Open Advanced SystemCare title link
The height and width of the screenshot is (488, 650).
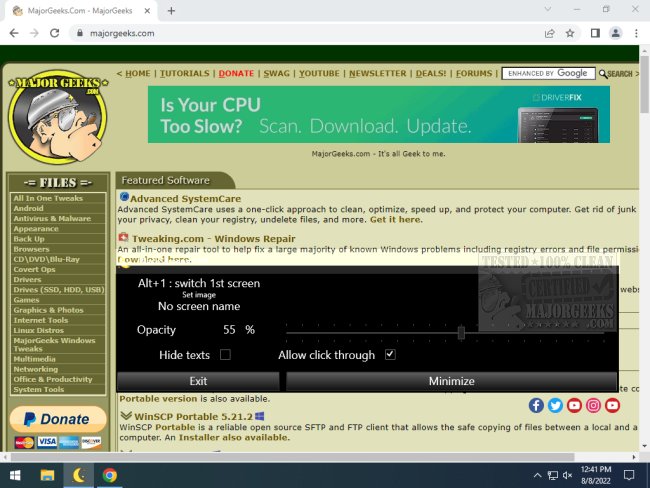[185, 199]
